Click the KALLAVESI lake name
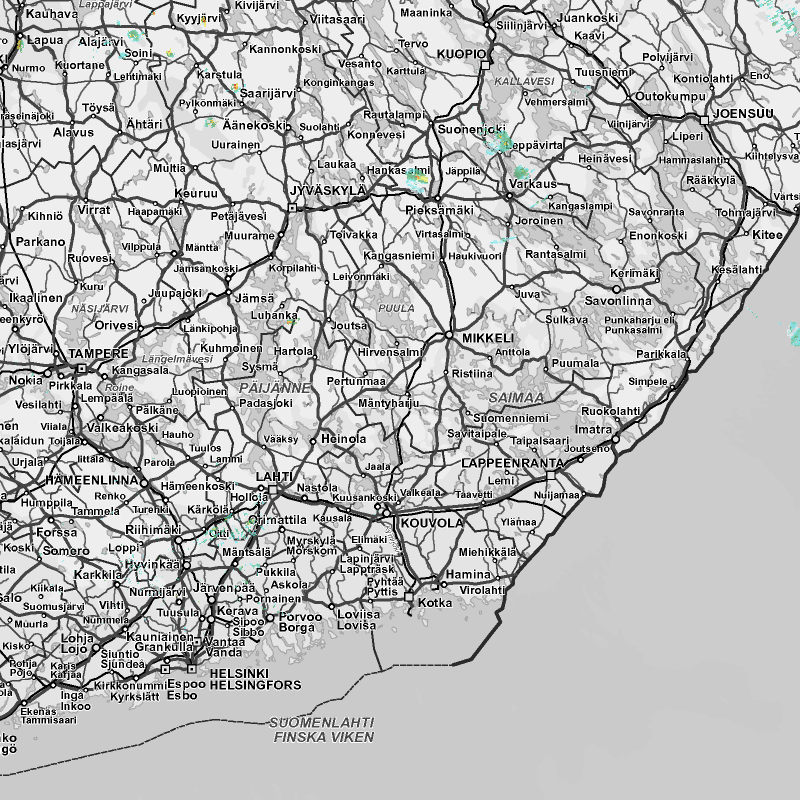The width and height of the screenshot is (800, 800). tap(524, 82)
